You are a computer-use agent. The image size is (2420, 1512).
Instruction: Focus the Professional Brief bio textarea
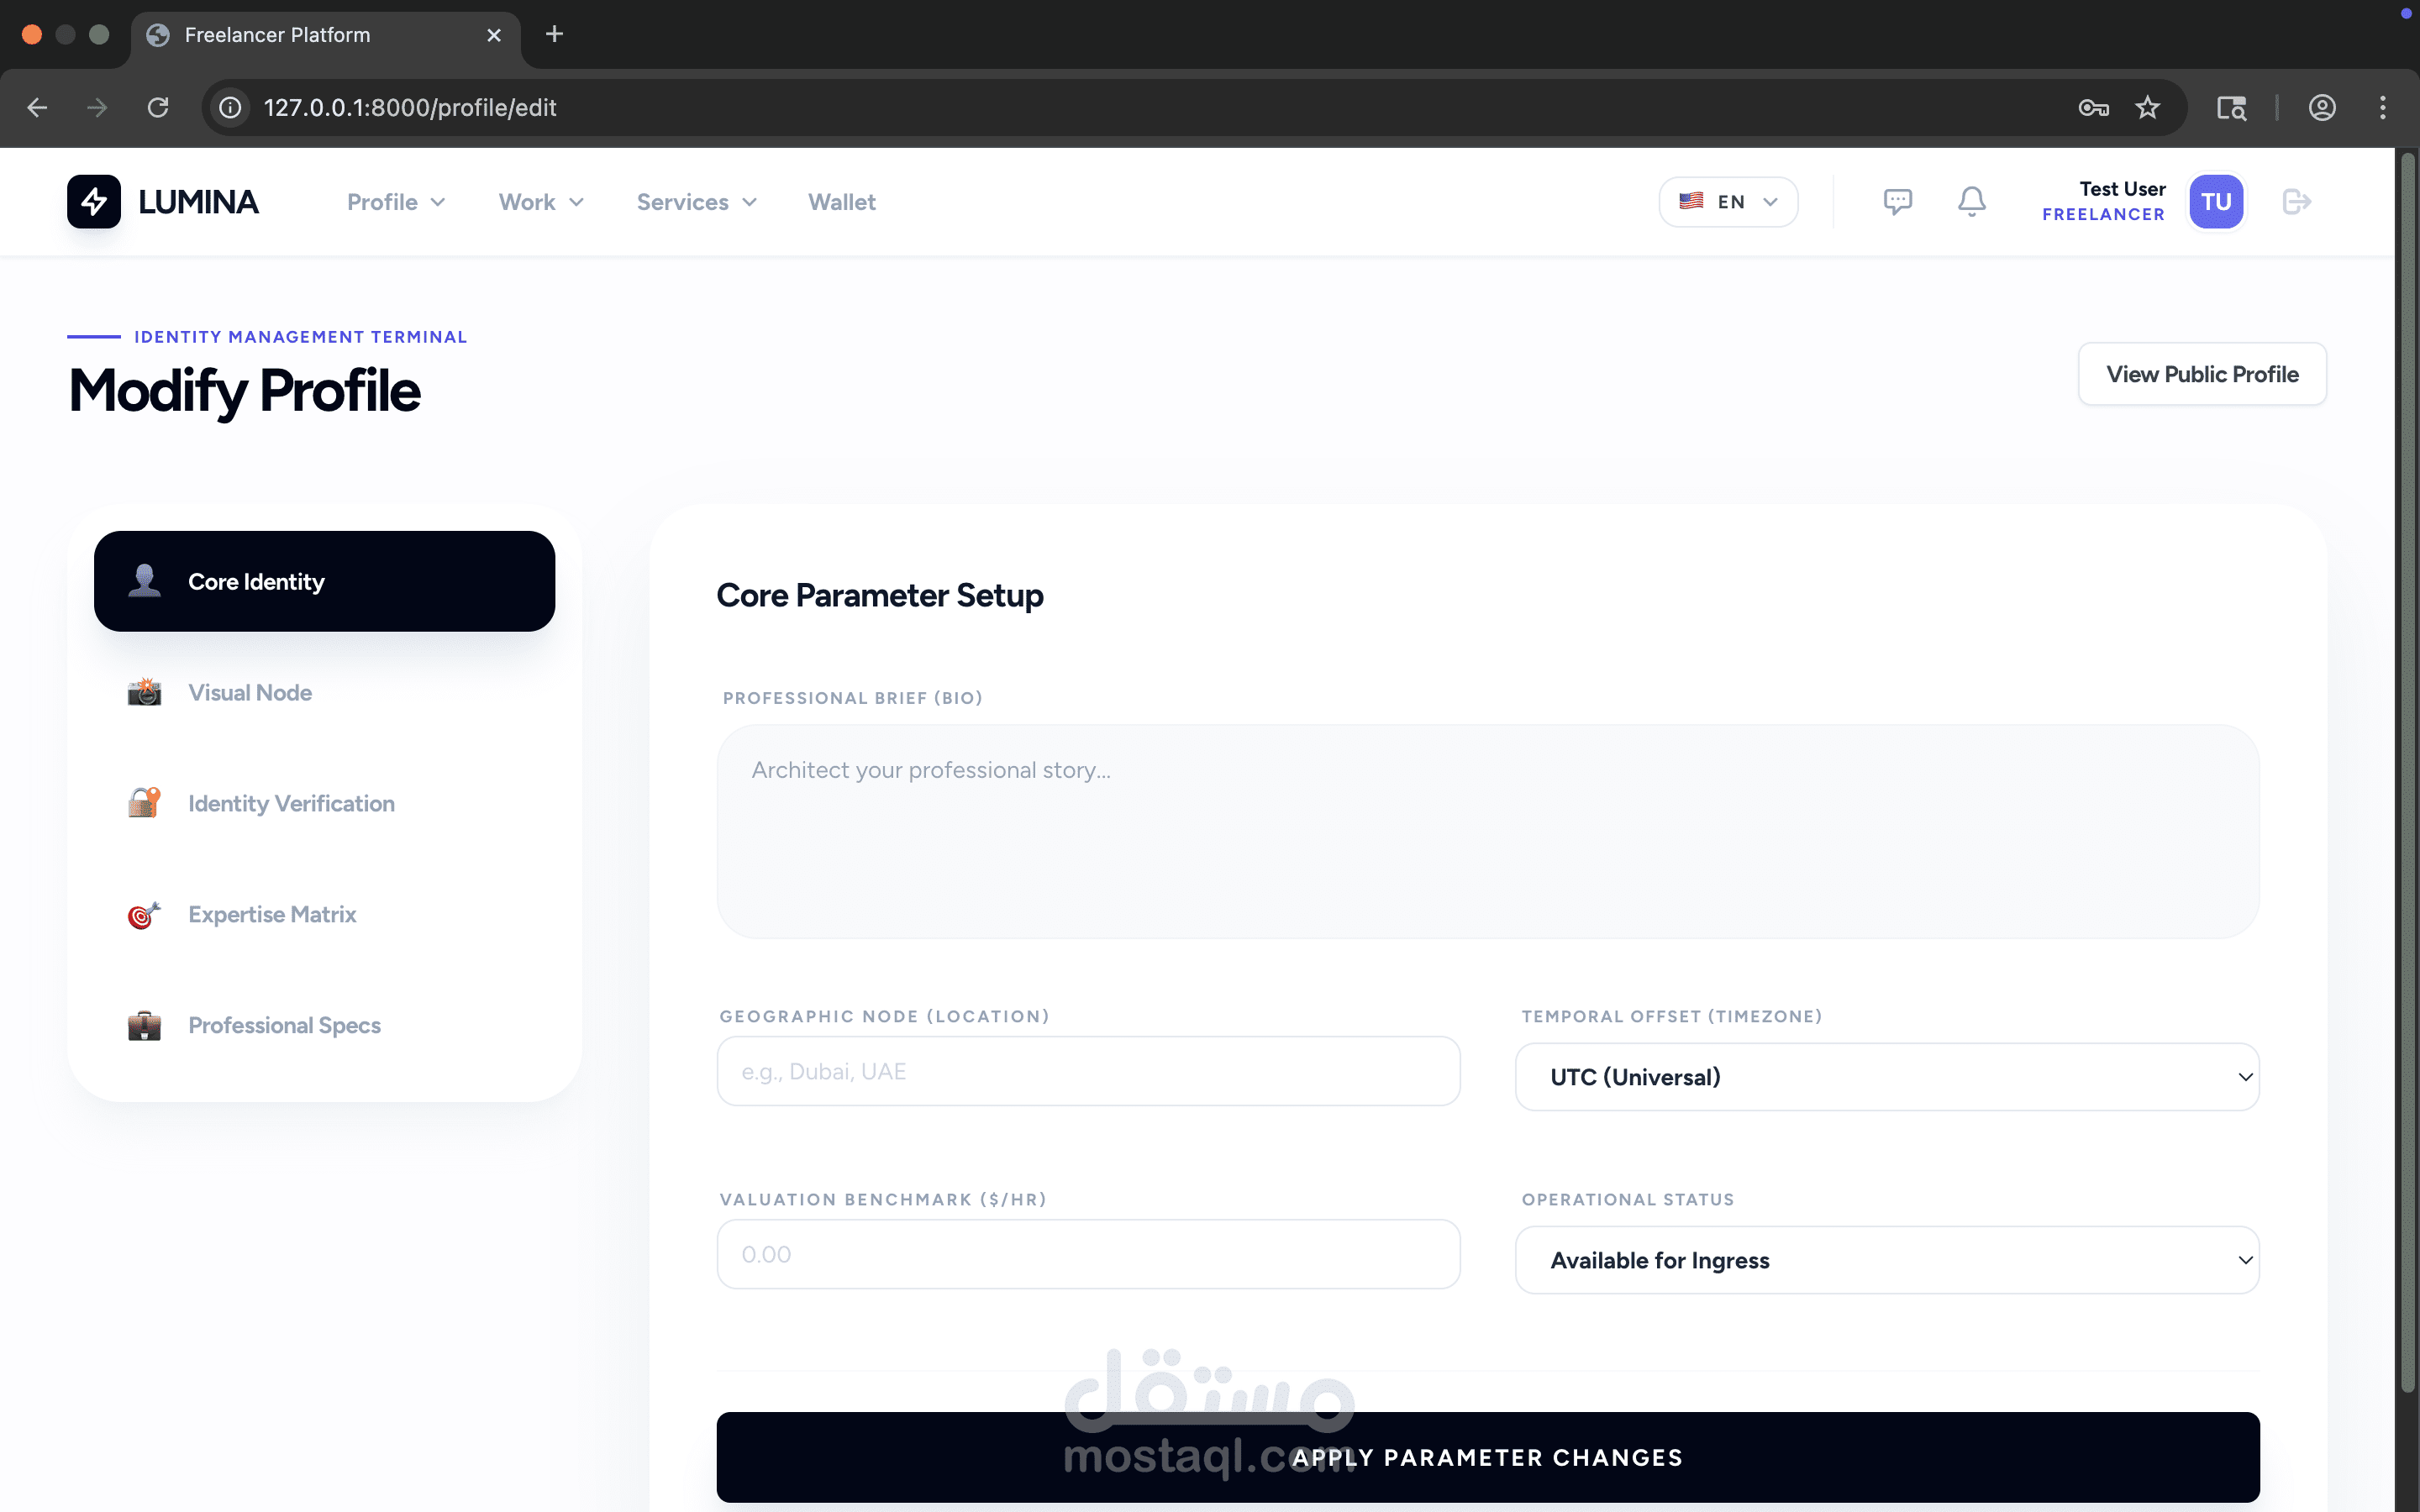1487,831
